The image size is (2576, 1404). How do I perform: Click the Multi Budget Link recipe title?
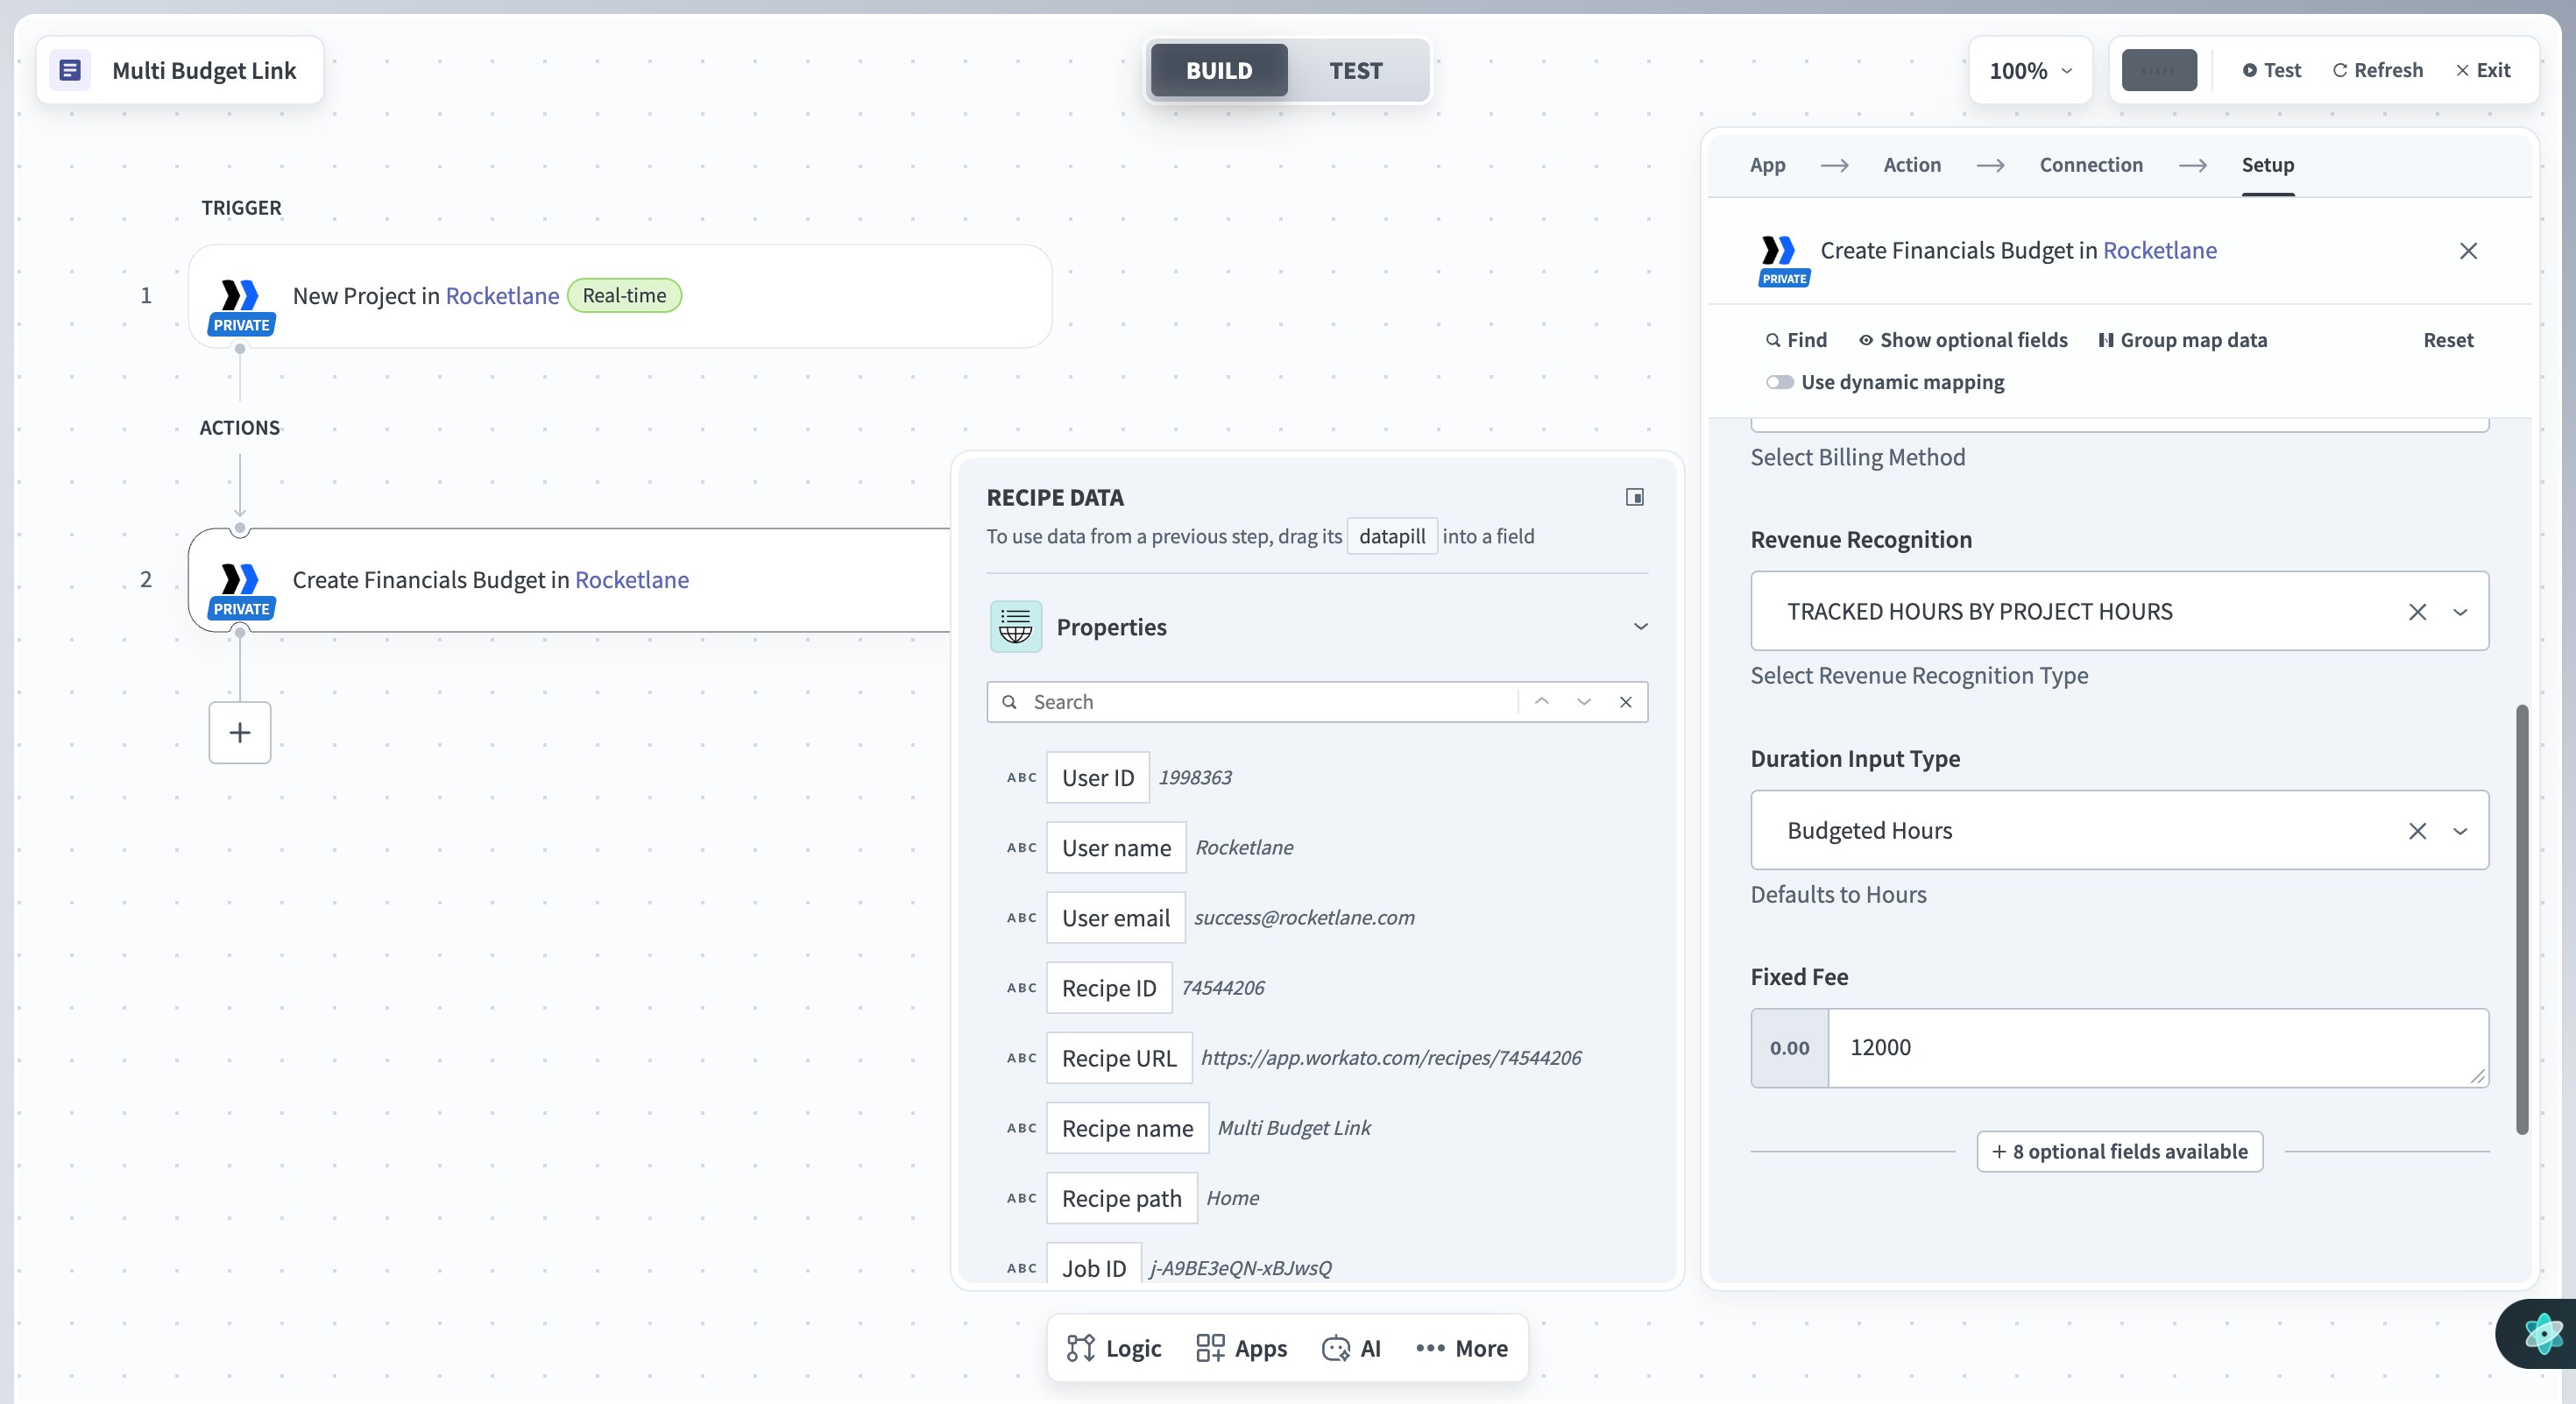tap(204, 70)
